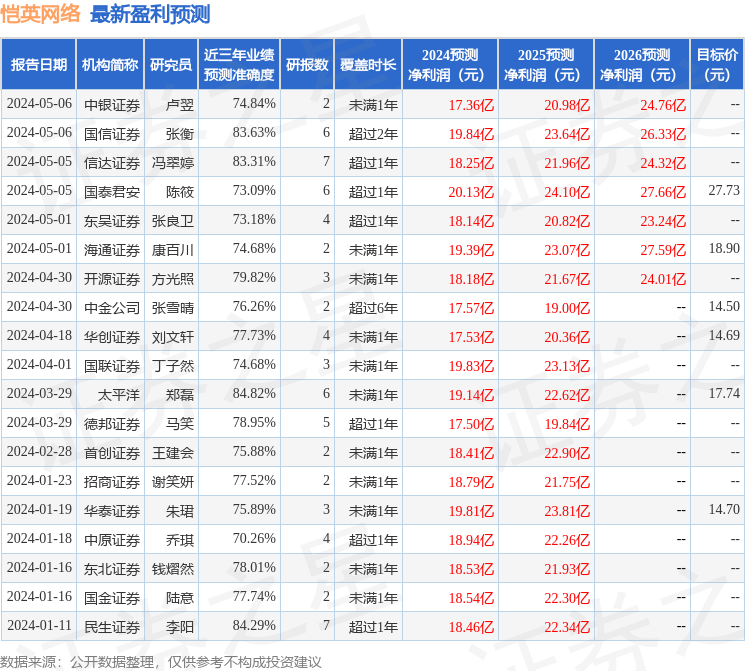Select the 华创证券 institution cell
This screenshot has height=671, width=745.
pyautogui.click(x=112, y=337)
